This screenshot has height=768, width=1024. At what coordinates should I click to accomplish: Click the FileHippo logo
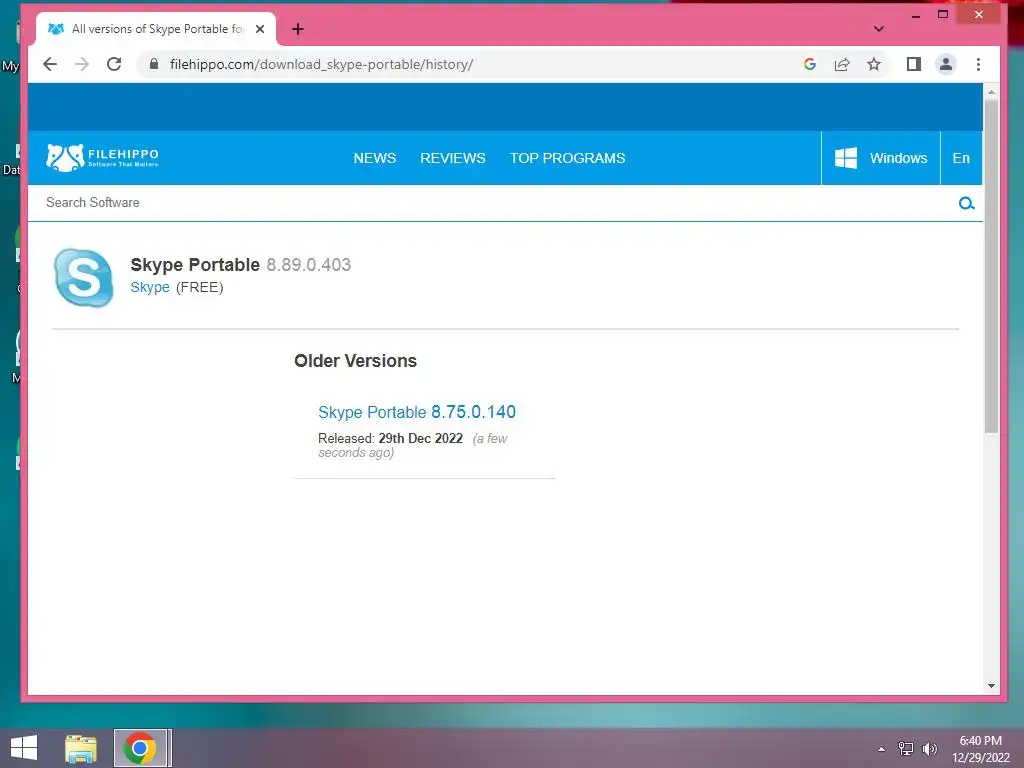tap(103, 157)
